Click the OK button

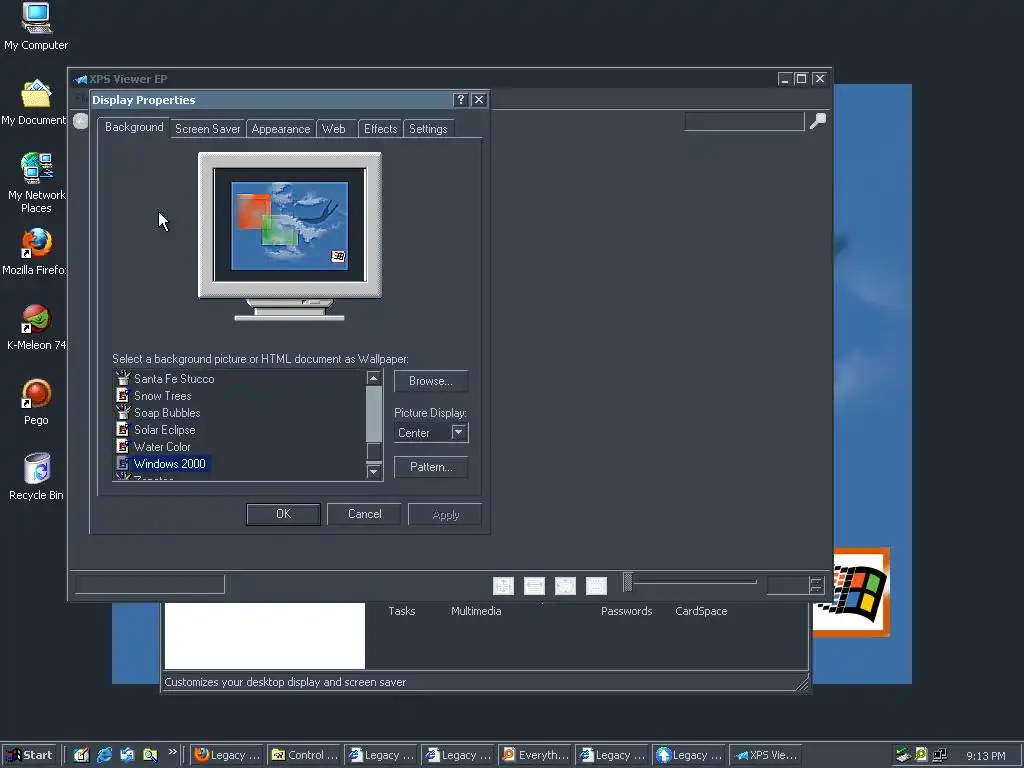[x=283, y=514]
